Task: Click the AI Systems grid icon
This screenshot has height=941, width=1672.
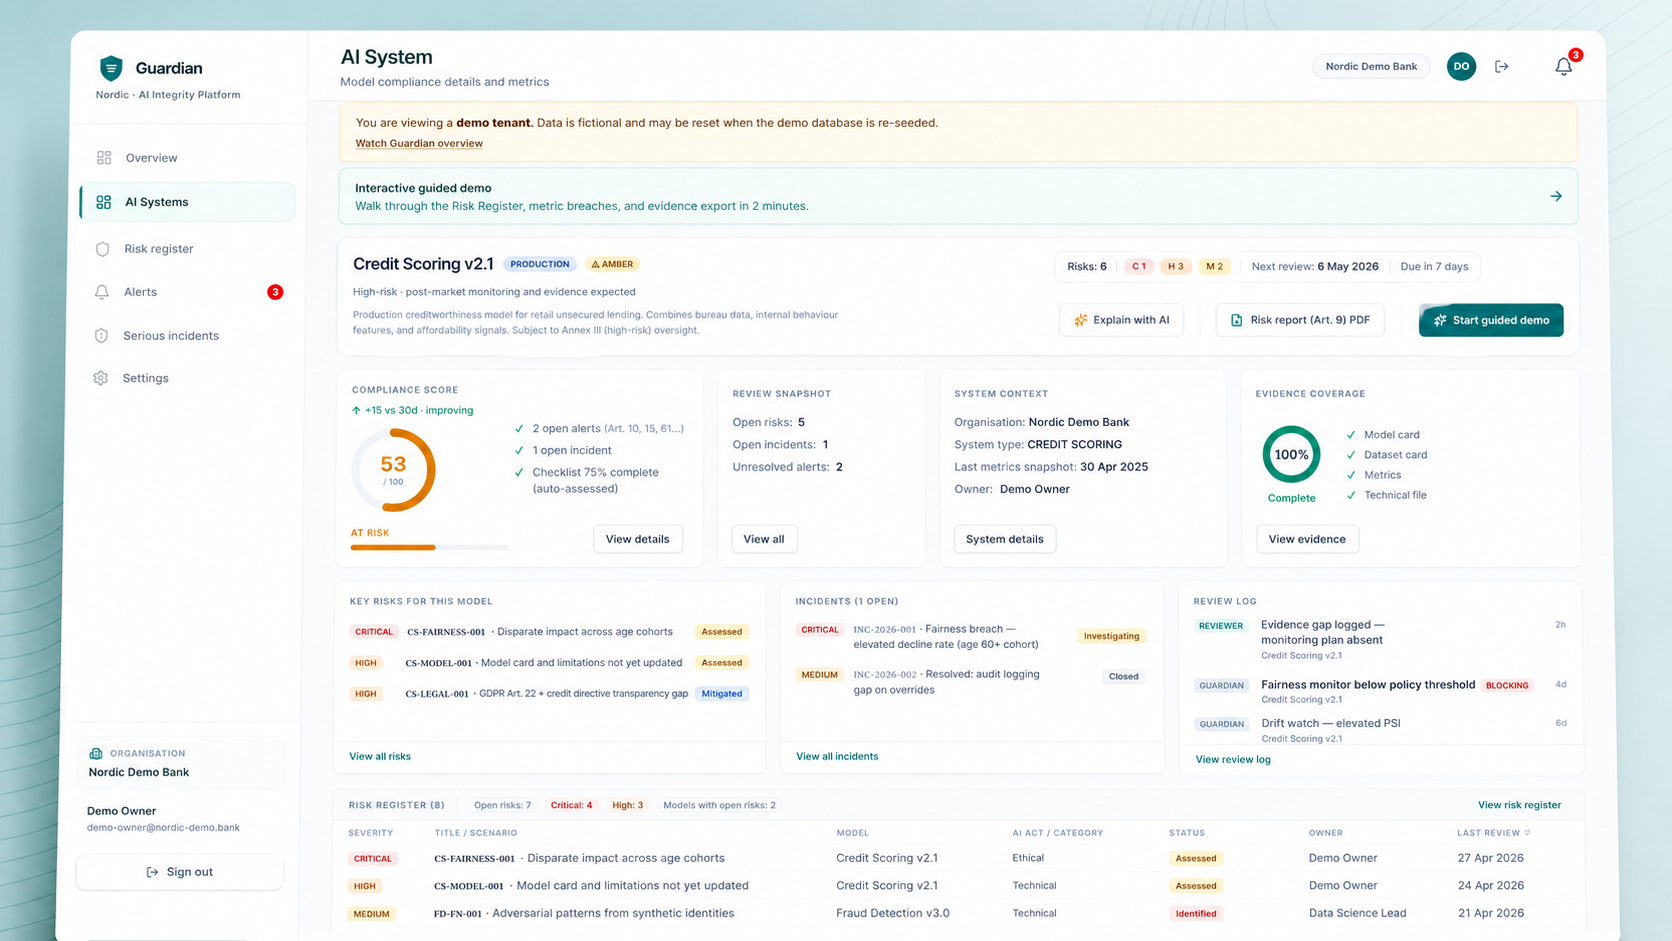Action: 104,202
